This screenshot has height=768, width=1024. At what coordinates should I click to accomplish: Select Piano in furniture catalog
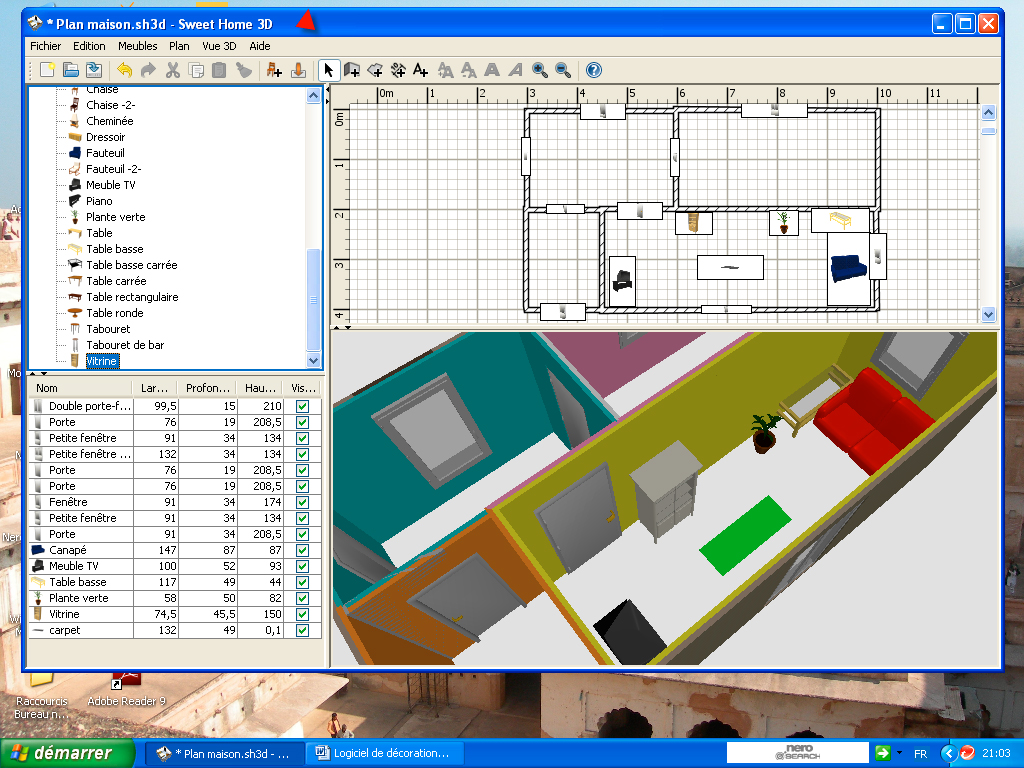(99, 201)
